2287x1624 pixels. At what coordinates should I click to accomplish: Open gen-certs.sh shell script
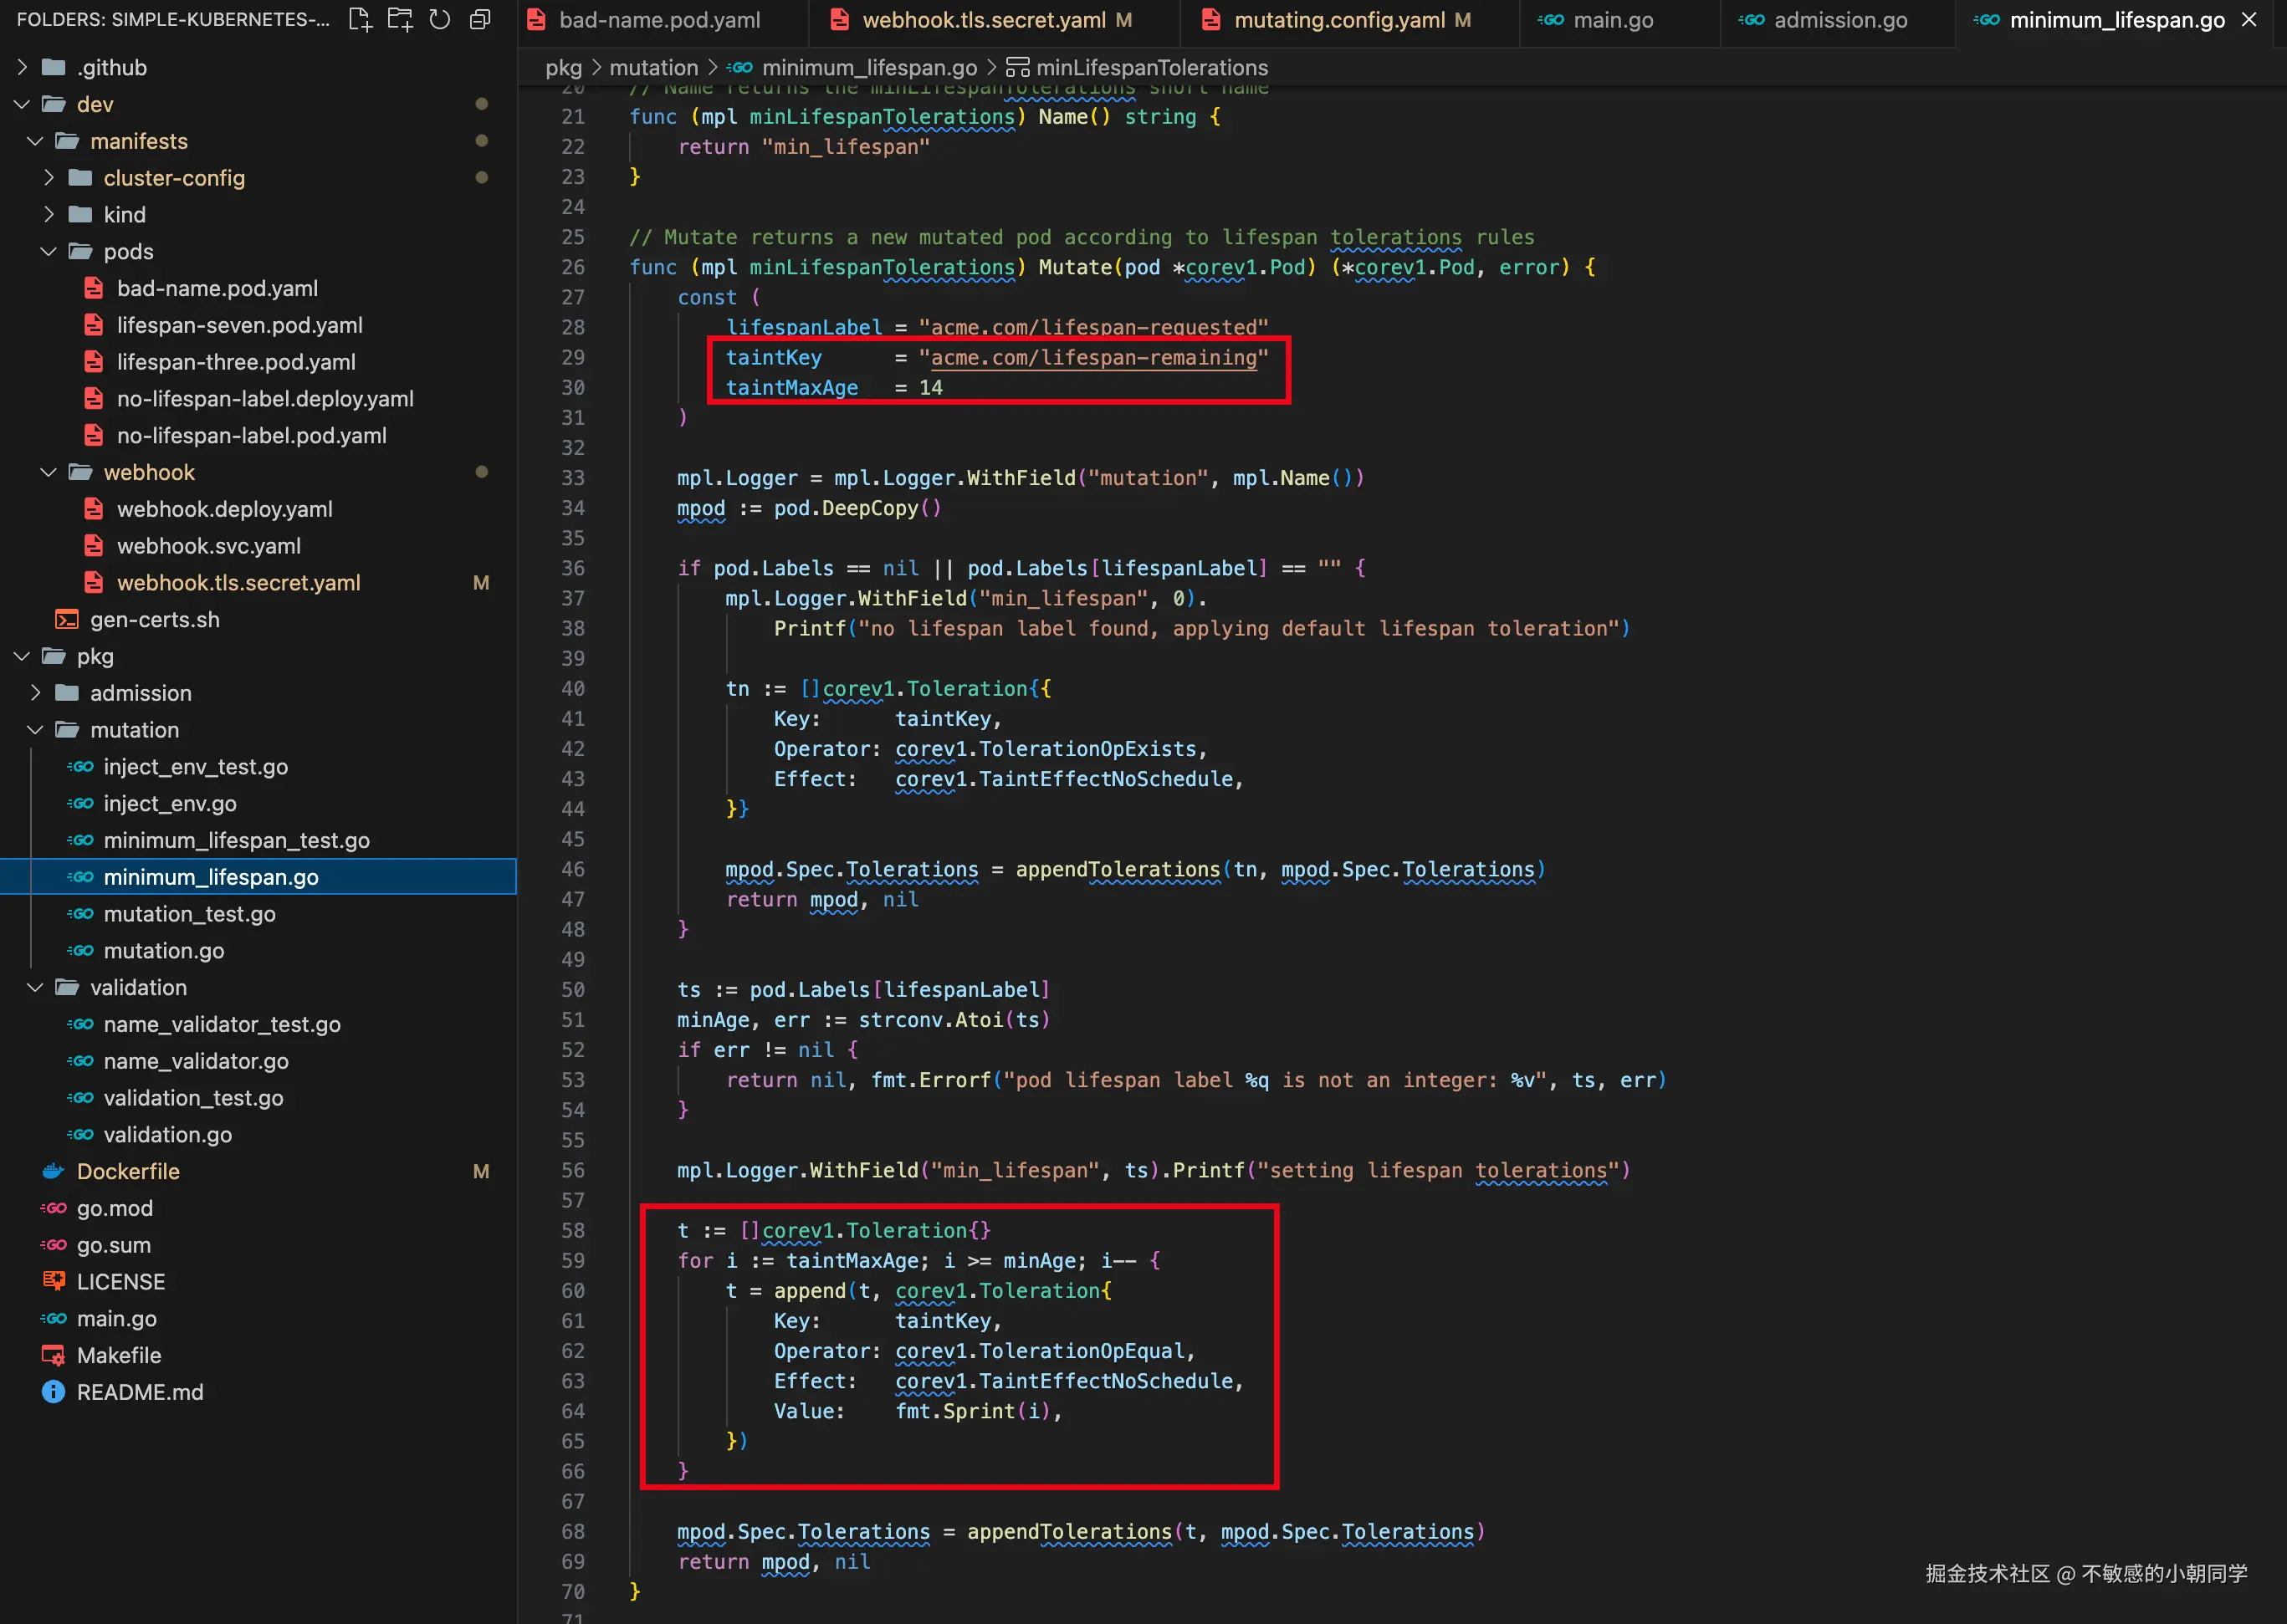tap(155, 619)
